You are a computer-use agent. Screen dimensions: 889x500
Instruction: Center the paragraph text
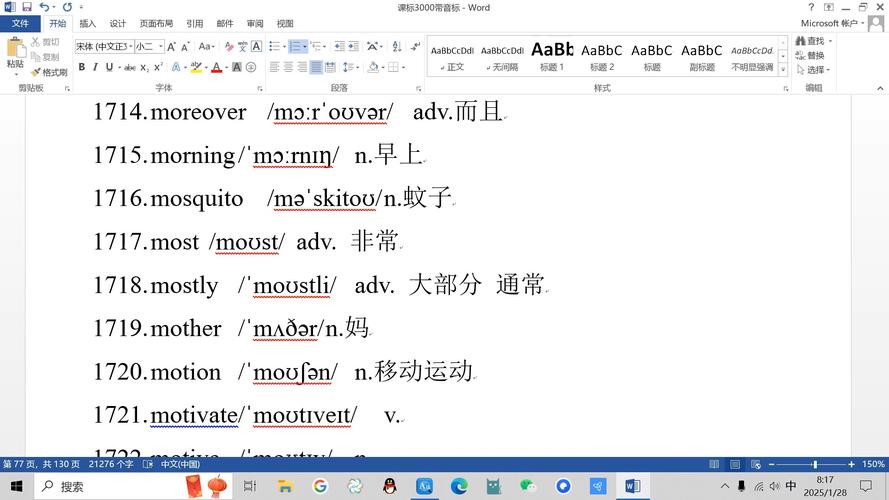[288, 67]
